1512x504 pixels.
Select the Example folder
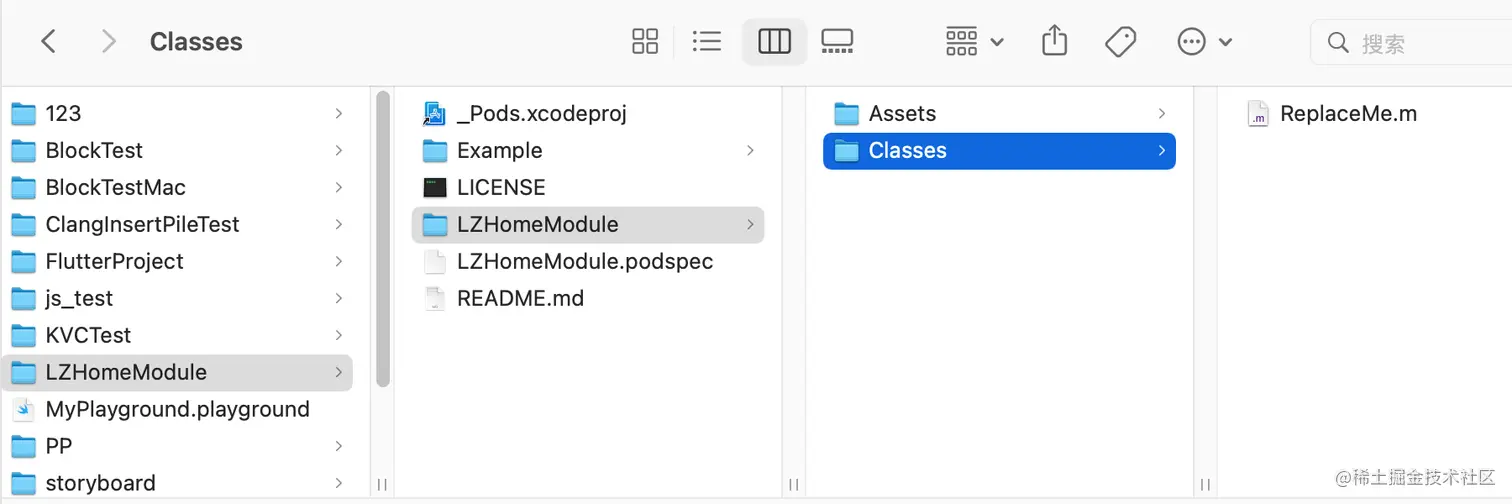[588, 150]
